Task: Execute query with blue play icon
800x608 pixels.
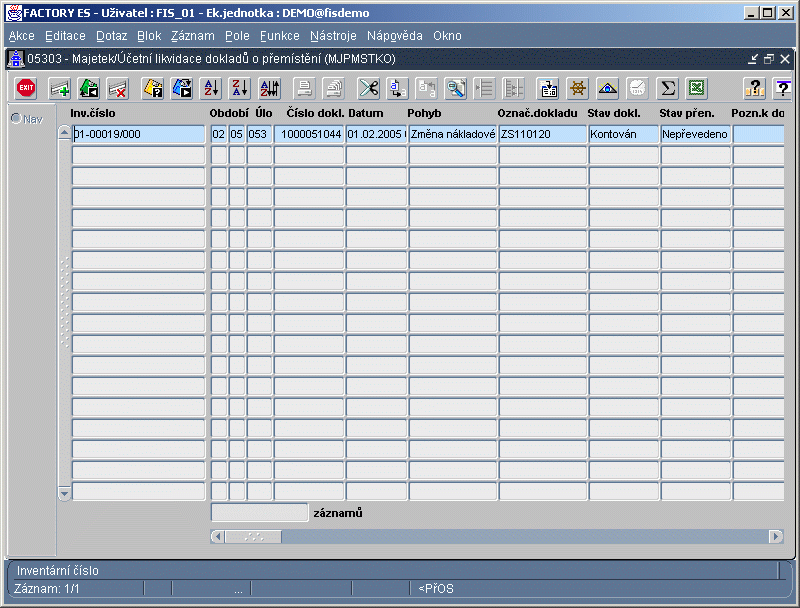Action: click(182, 88)
